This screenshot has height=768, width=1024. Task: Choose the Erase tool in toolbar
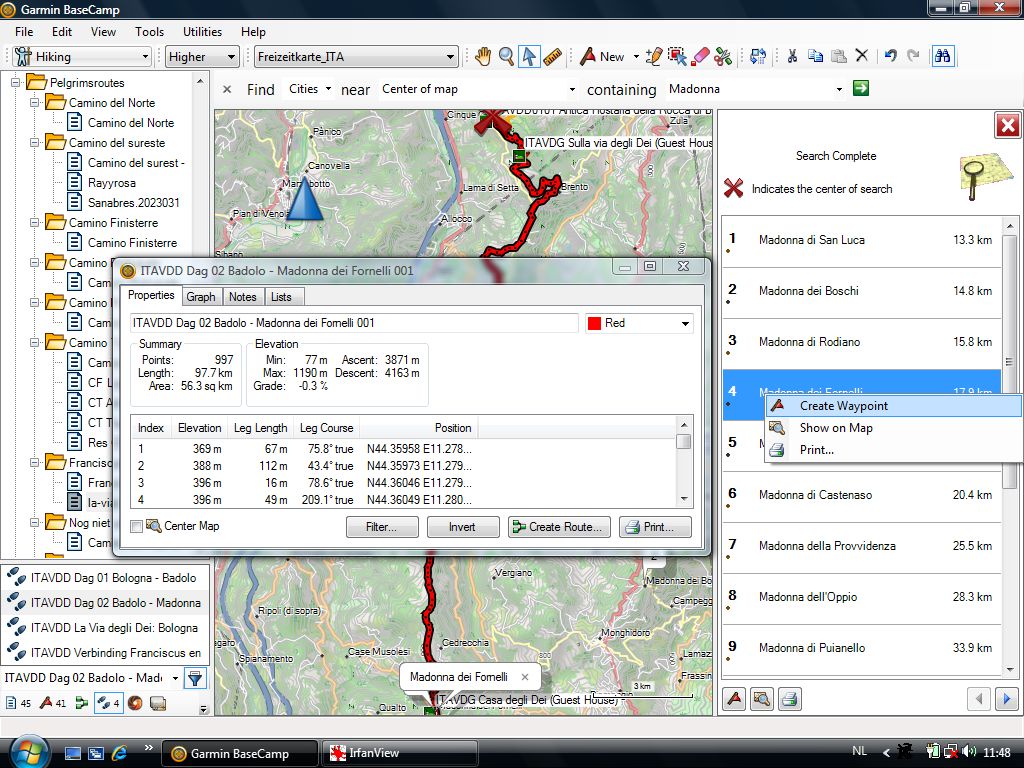(x=700, y=57)
